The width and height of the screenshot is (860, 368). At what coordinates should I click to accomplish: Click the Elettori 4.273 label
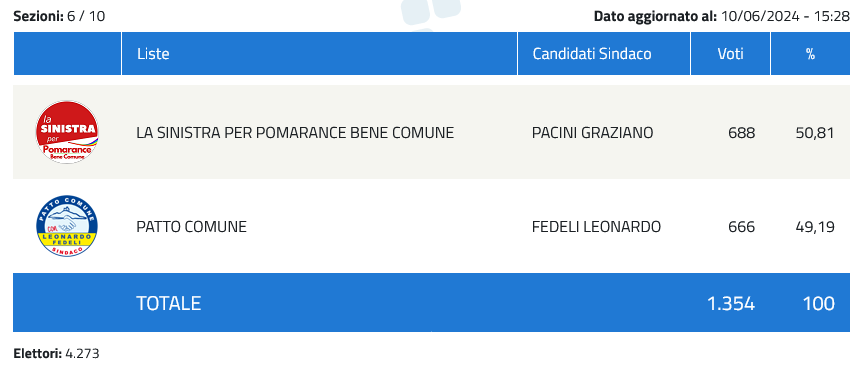(x=56, y=354)
